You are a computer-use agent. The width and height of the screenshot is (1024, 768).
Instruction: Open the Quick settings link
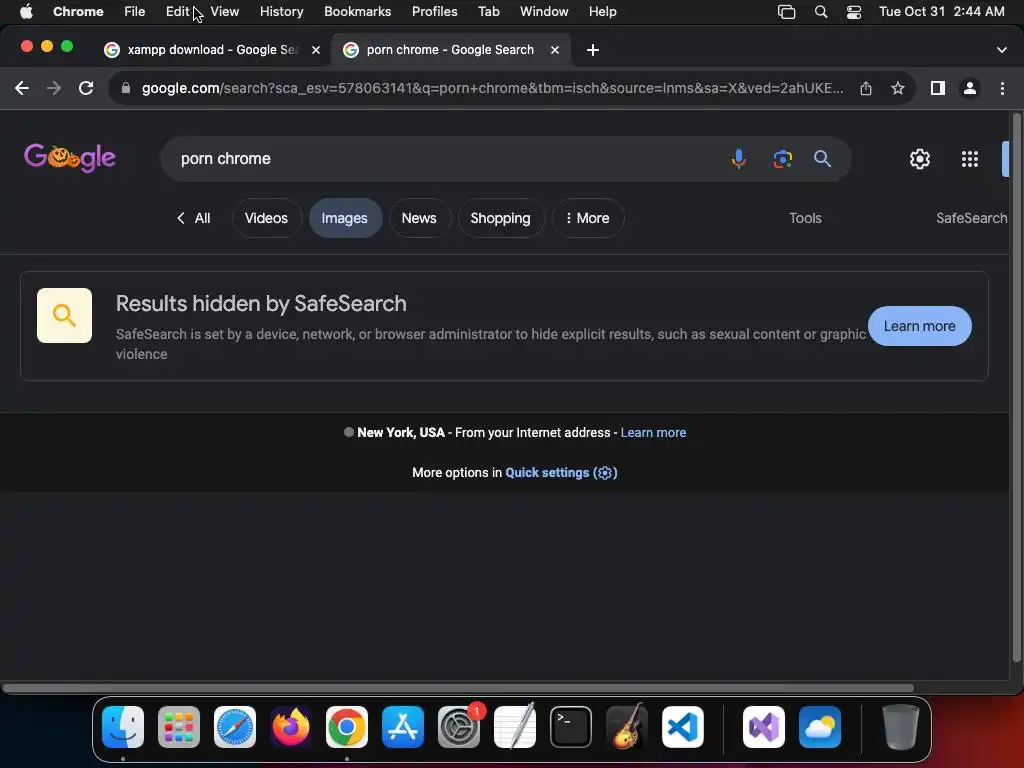[562, 473]
